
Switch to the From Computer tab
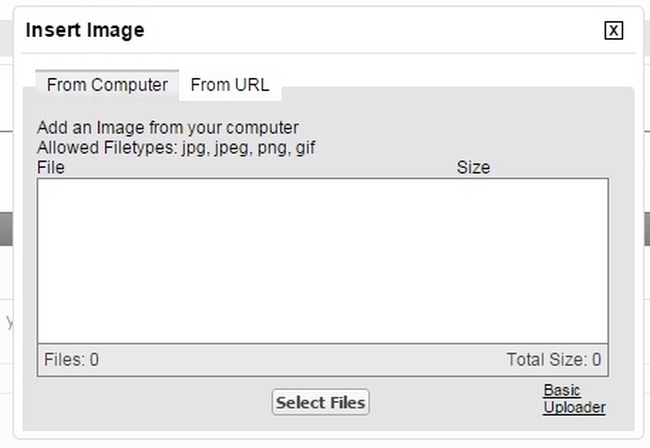107,85
